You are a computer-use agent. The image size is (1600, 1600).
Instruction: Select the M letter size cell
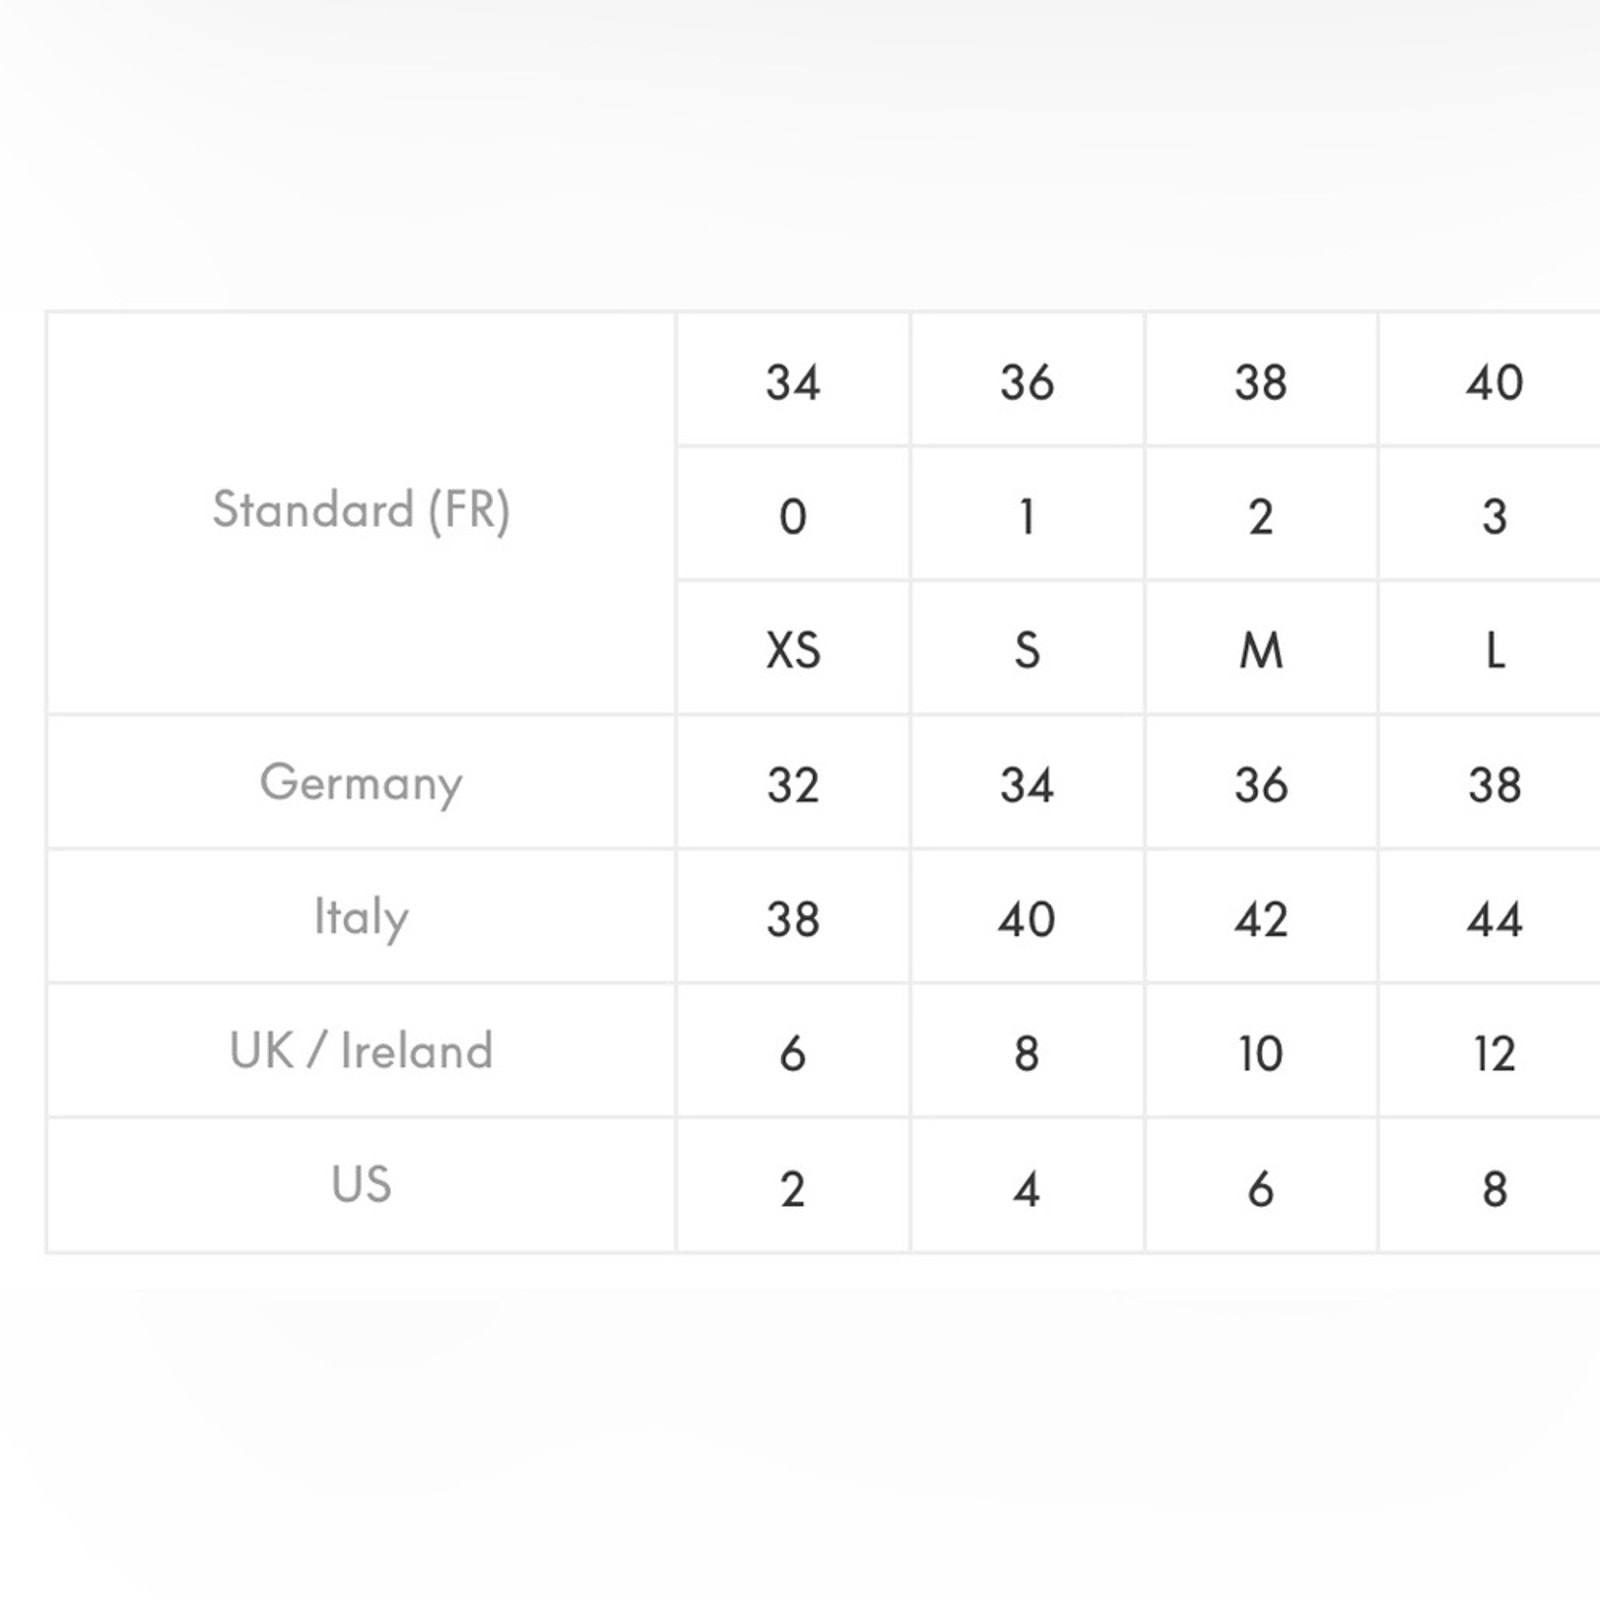click(1260, 650)
